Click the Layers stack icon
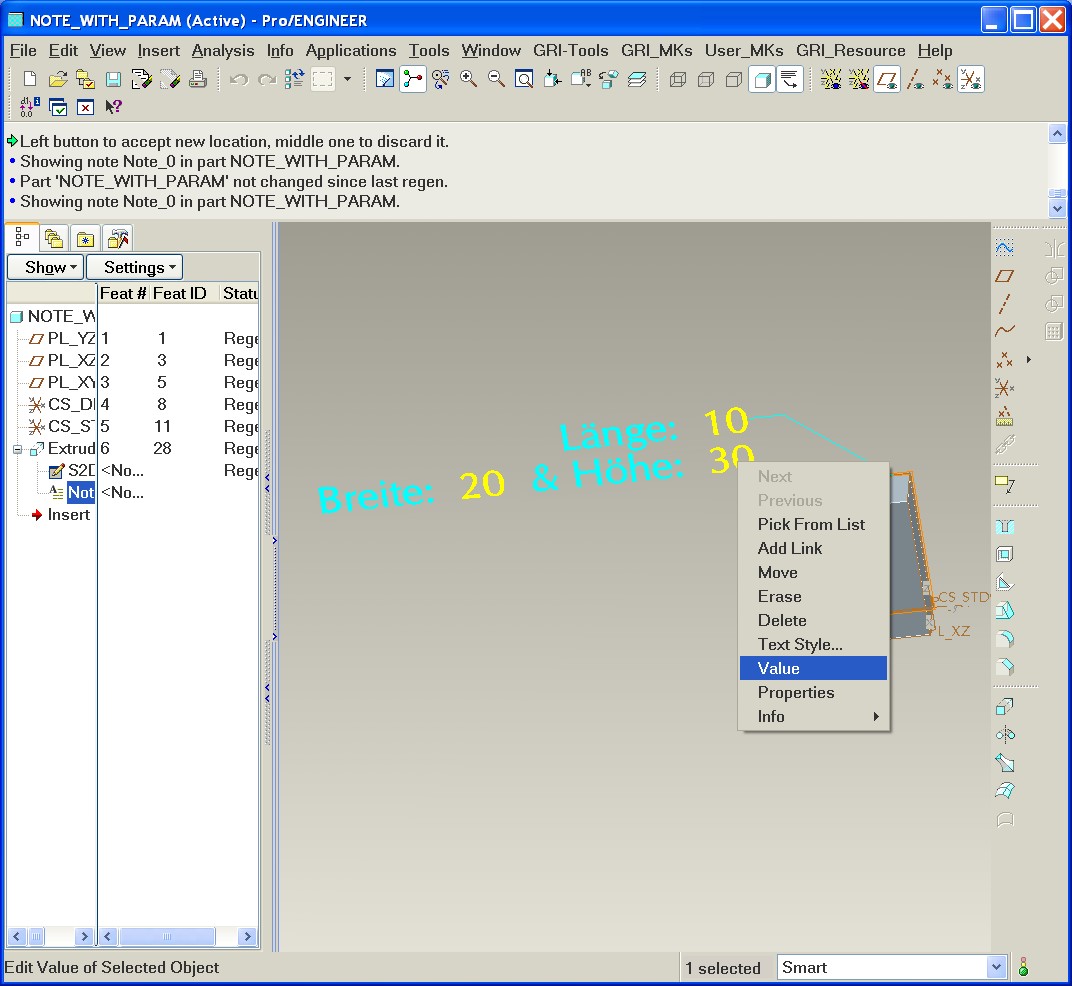Screen dimensions: 1072x986 (636, 79)
